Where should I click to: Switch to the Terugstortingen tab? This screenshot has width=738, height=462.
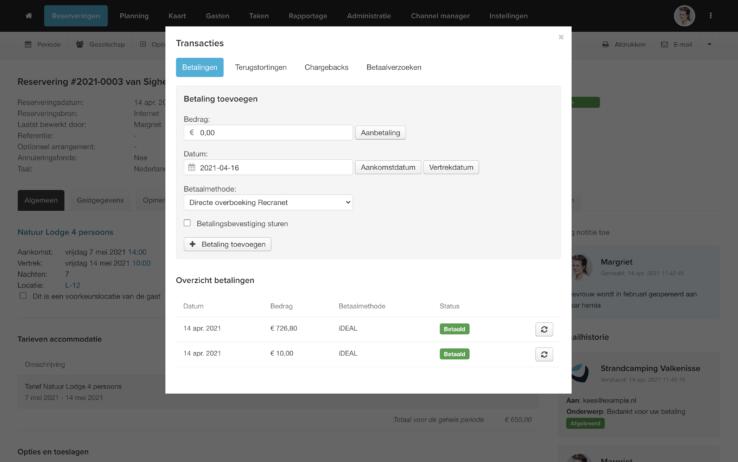(261, 67)
